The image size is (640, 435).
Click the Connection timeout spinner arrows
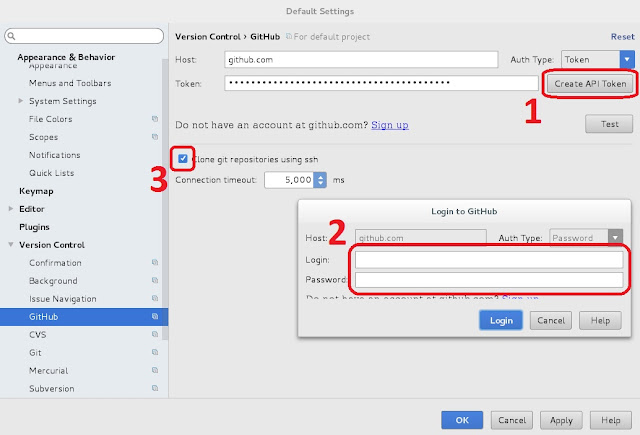coord(320,180)
